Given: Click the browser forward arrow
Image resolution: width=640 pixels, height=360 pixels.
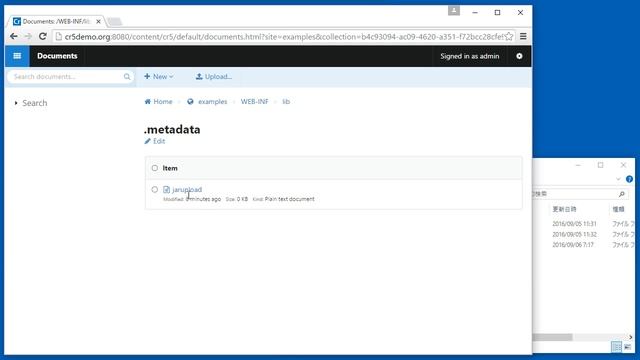Looking at the screenshot, I should [28, 36].
